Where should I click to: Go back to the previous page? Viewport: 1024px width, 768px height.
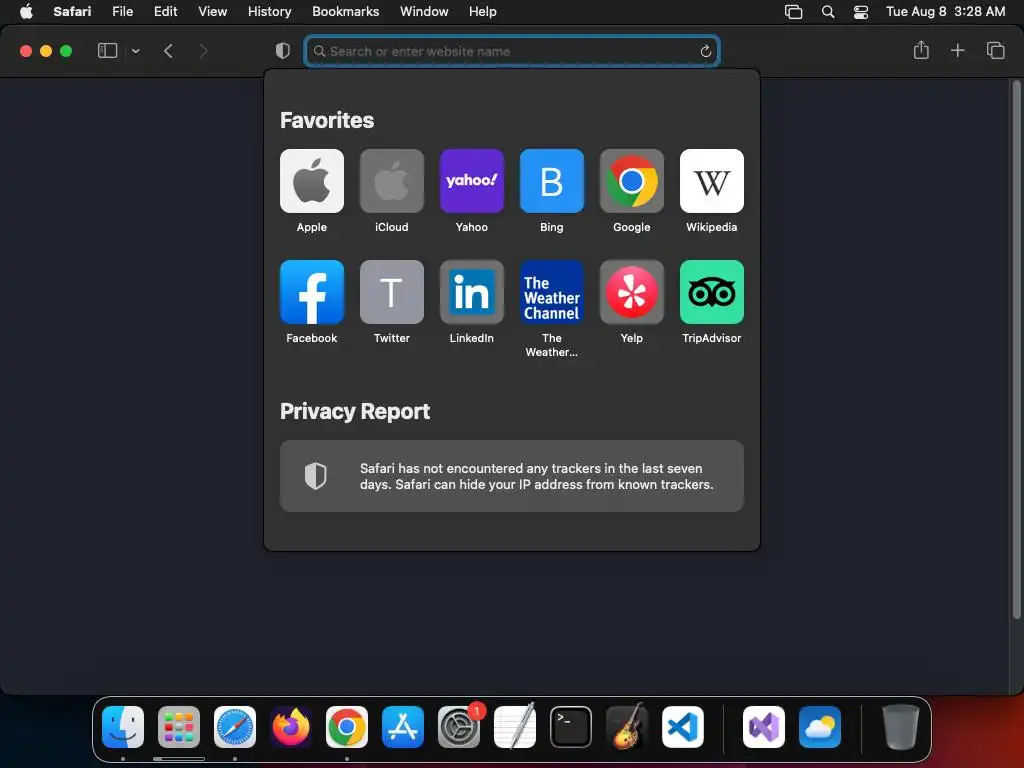(168, 51)
